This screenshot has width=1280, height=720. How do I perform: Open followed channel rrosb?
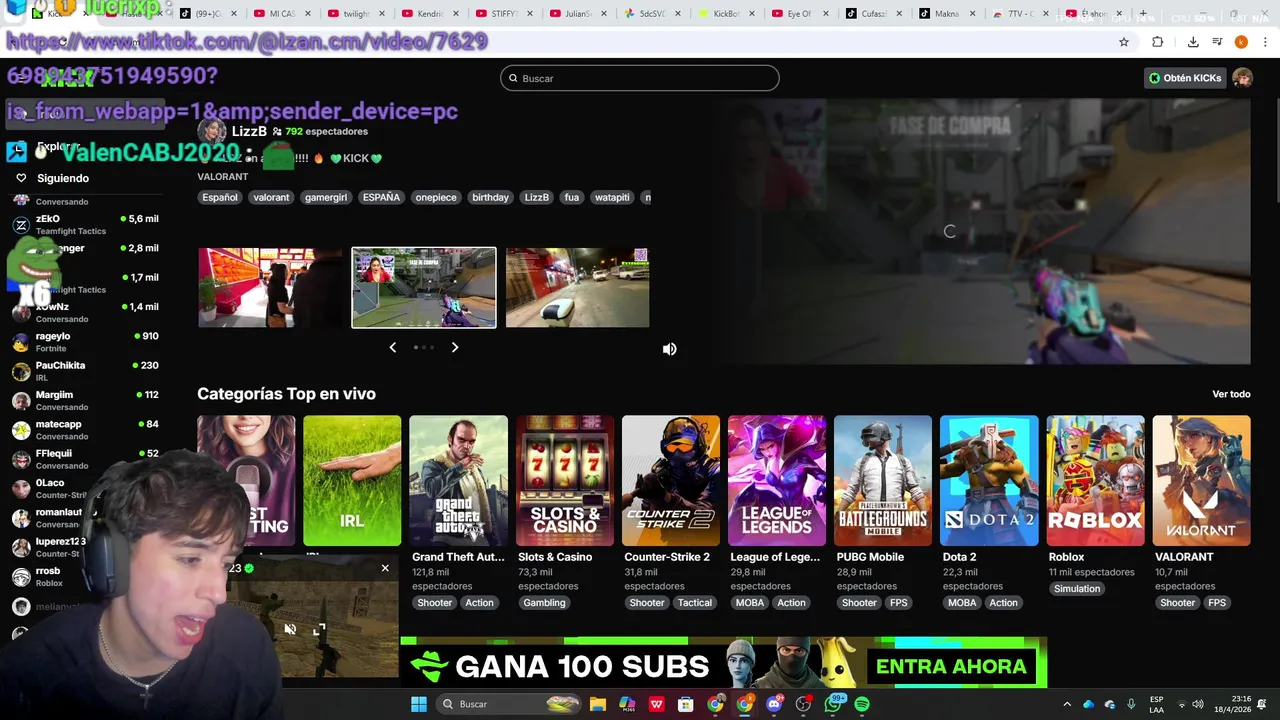click(48, 577)
